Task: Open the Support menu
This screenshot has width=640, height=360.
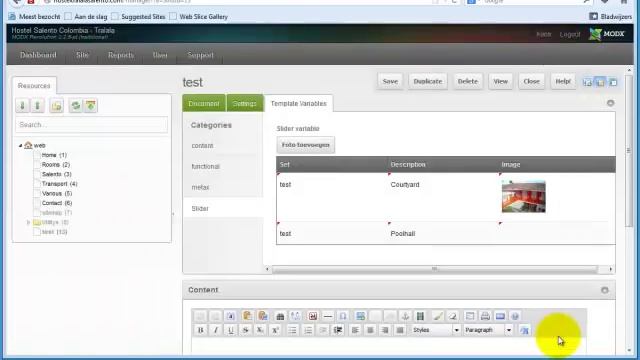Action: tap(200, 55)
